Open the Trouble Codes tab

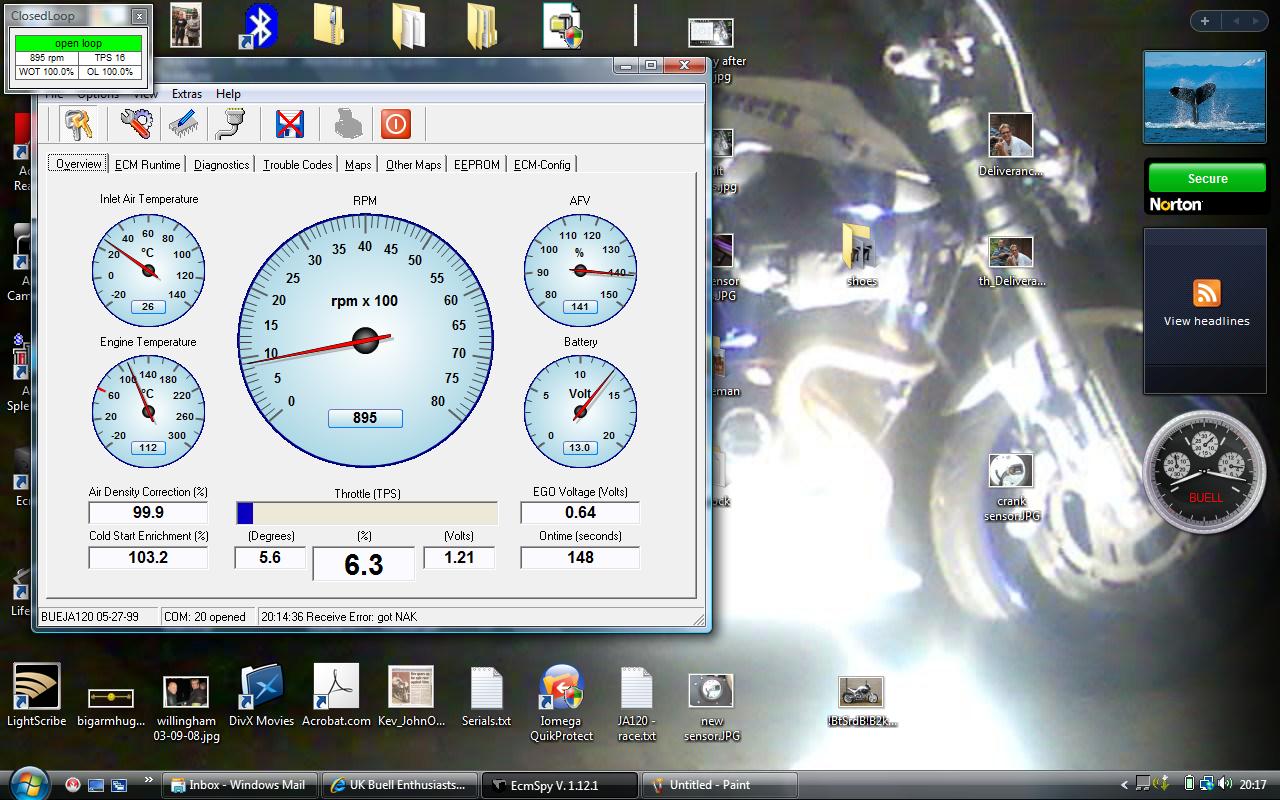297,165
